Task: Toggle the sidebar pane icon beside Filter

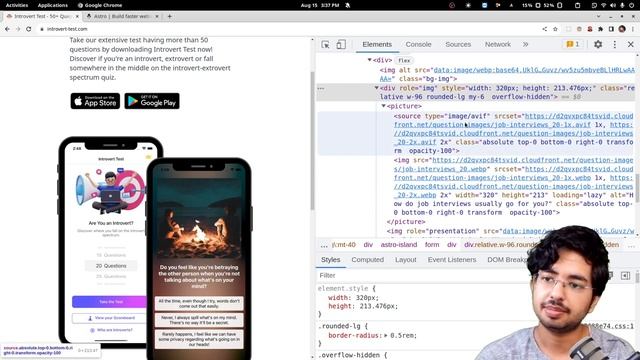Action: click(x=625, y=276)
